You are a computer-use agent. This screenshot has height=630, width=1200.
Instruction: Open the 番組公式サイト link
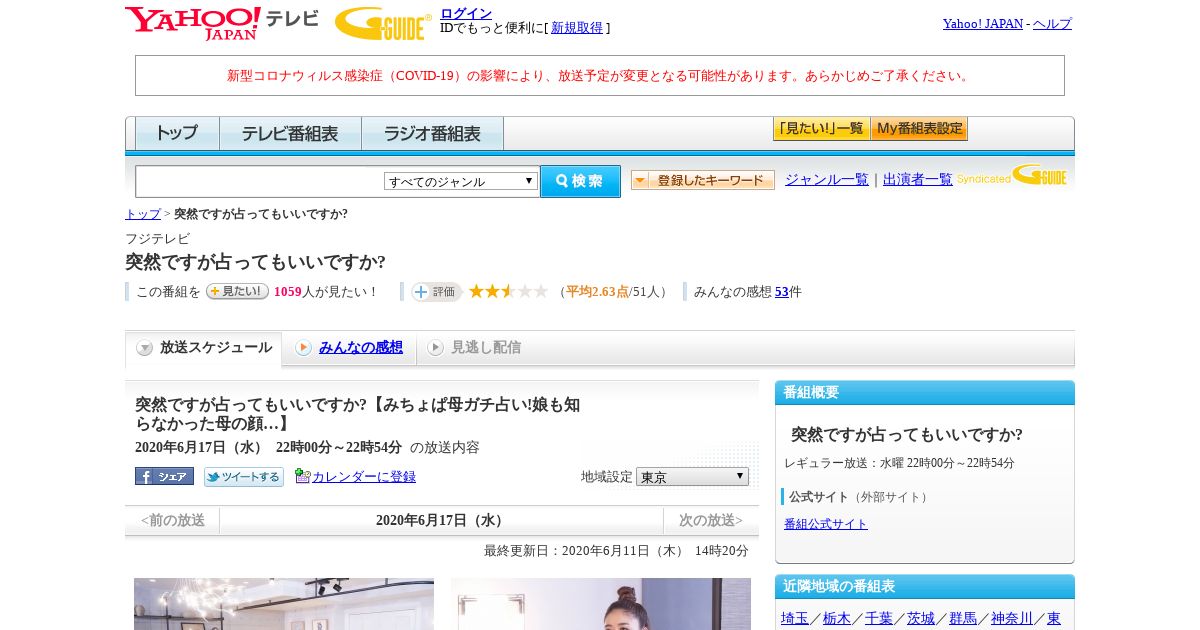click(x=826, y=524)
